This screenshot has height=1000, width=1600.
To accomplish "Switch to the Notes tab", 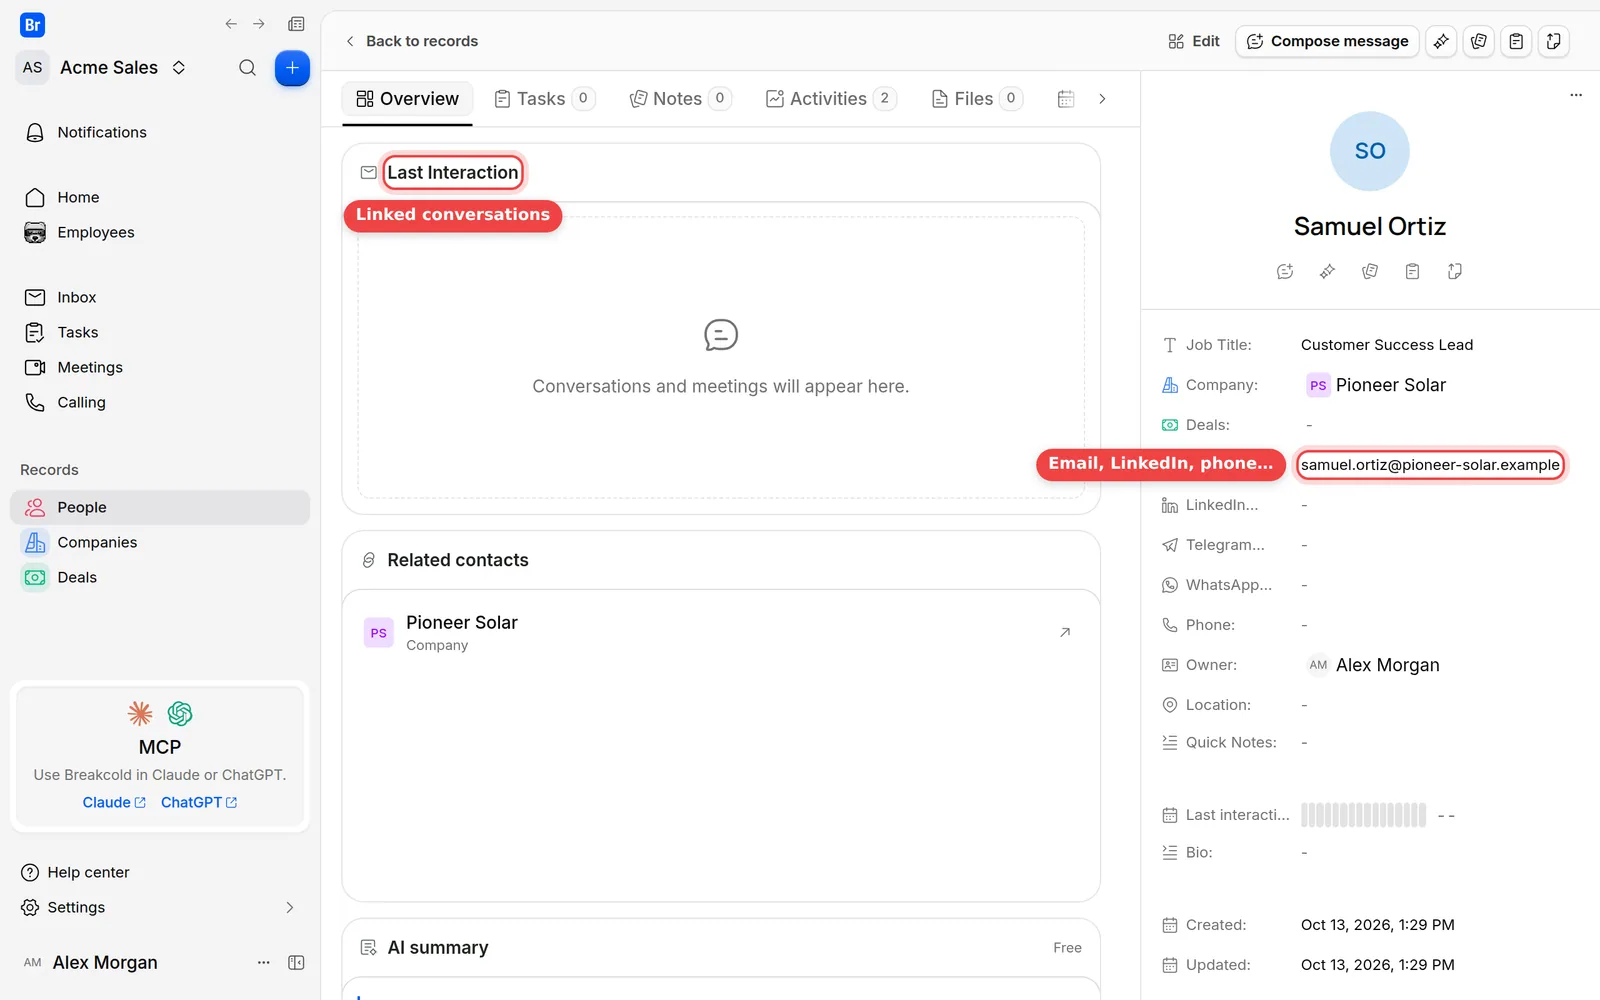I will pos(680,99).
